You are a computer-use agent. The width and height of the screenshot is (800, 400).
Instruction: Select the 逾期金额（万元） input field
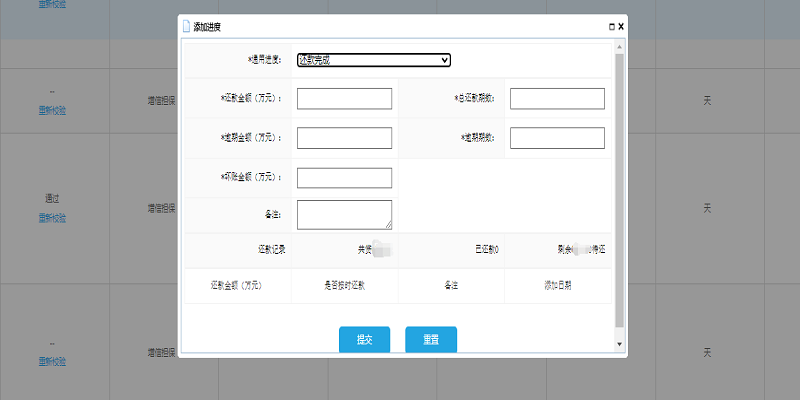pyautogui.click(x=344, y=138)
